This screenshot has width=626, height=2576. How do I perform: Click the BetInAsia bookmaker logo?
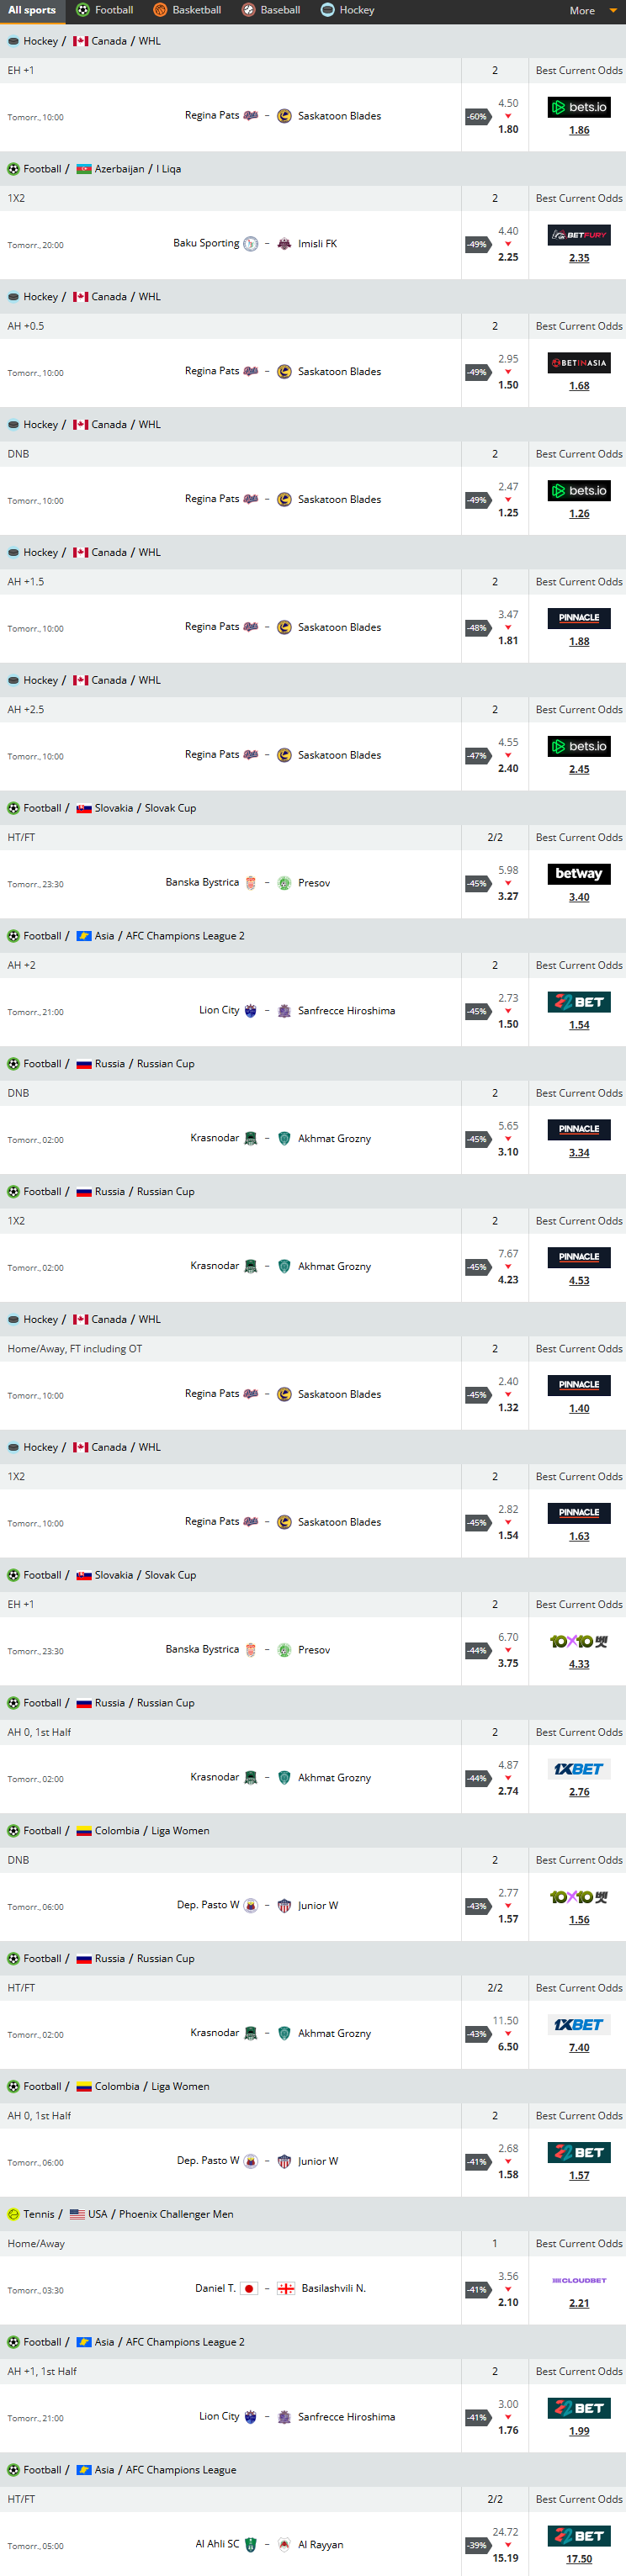point(579,363)
